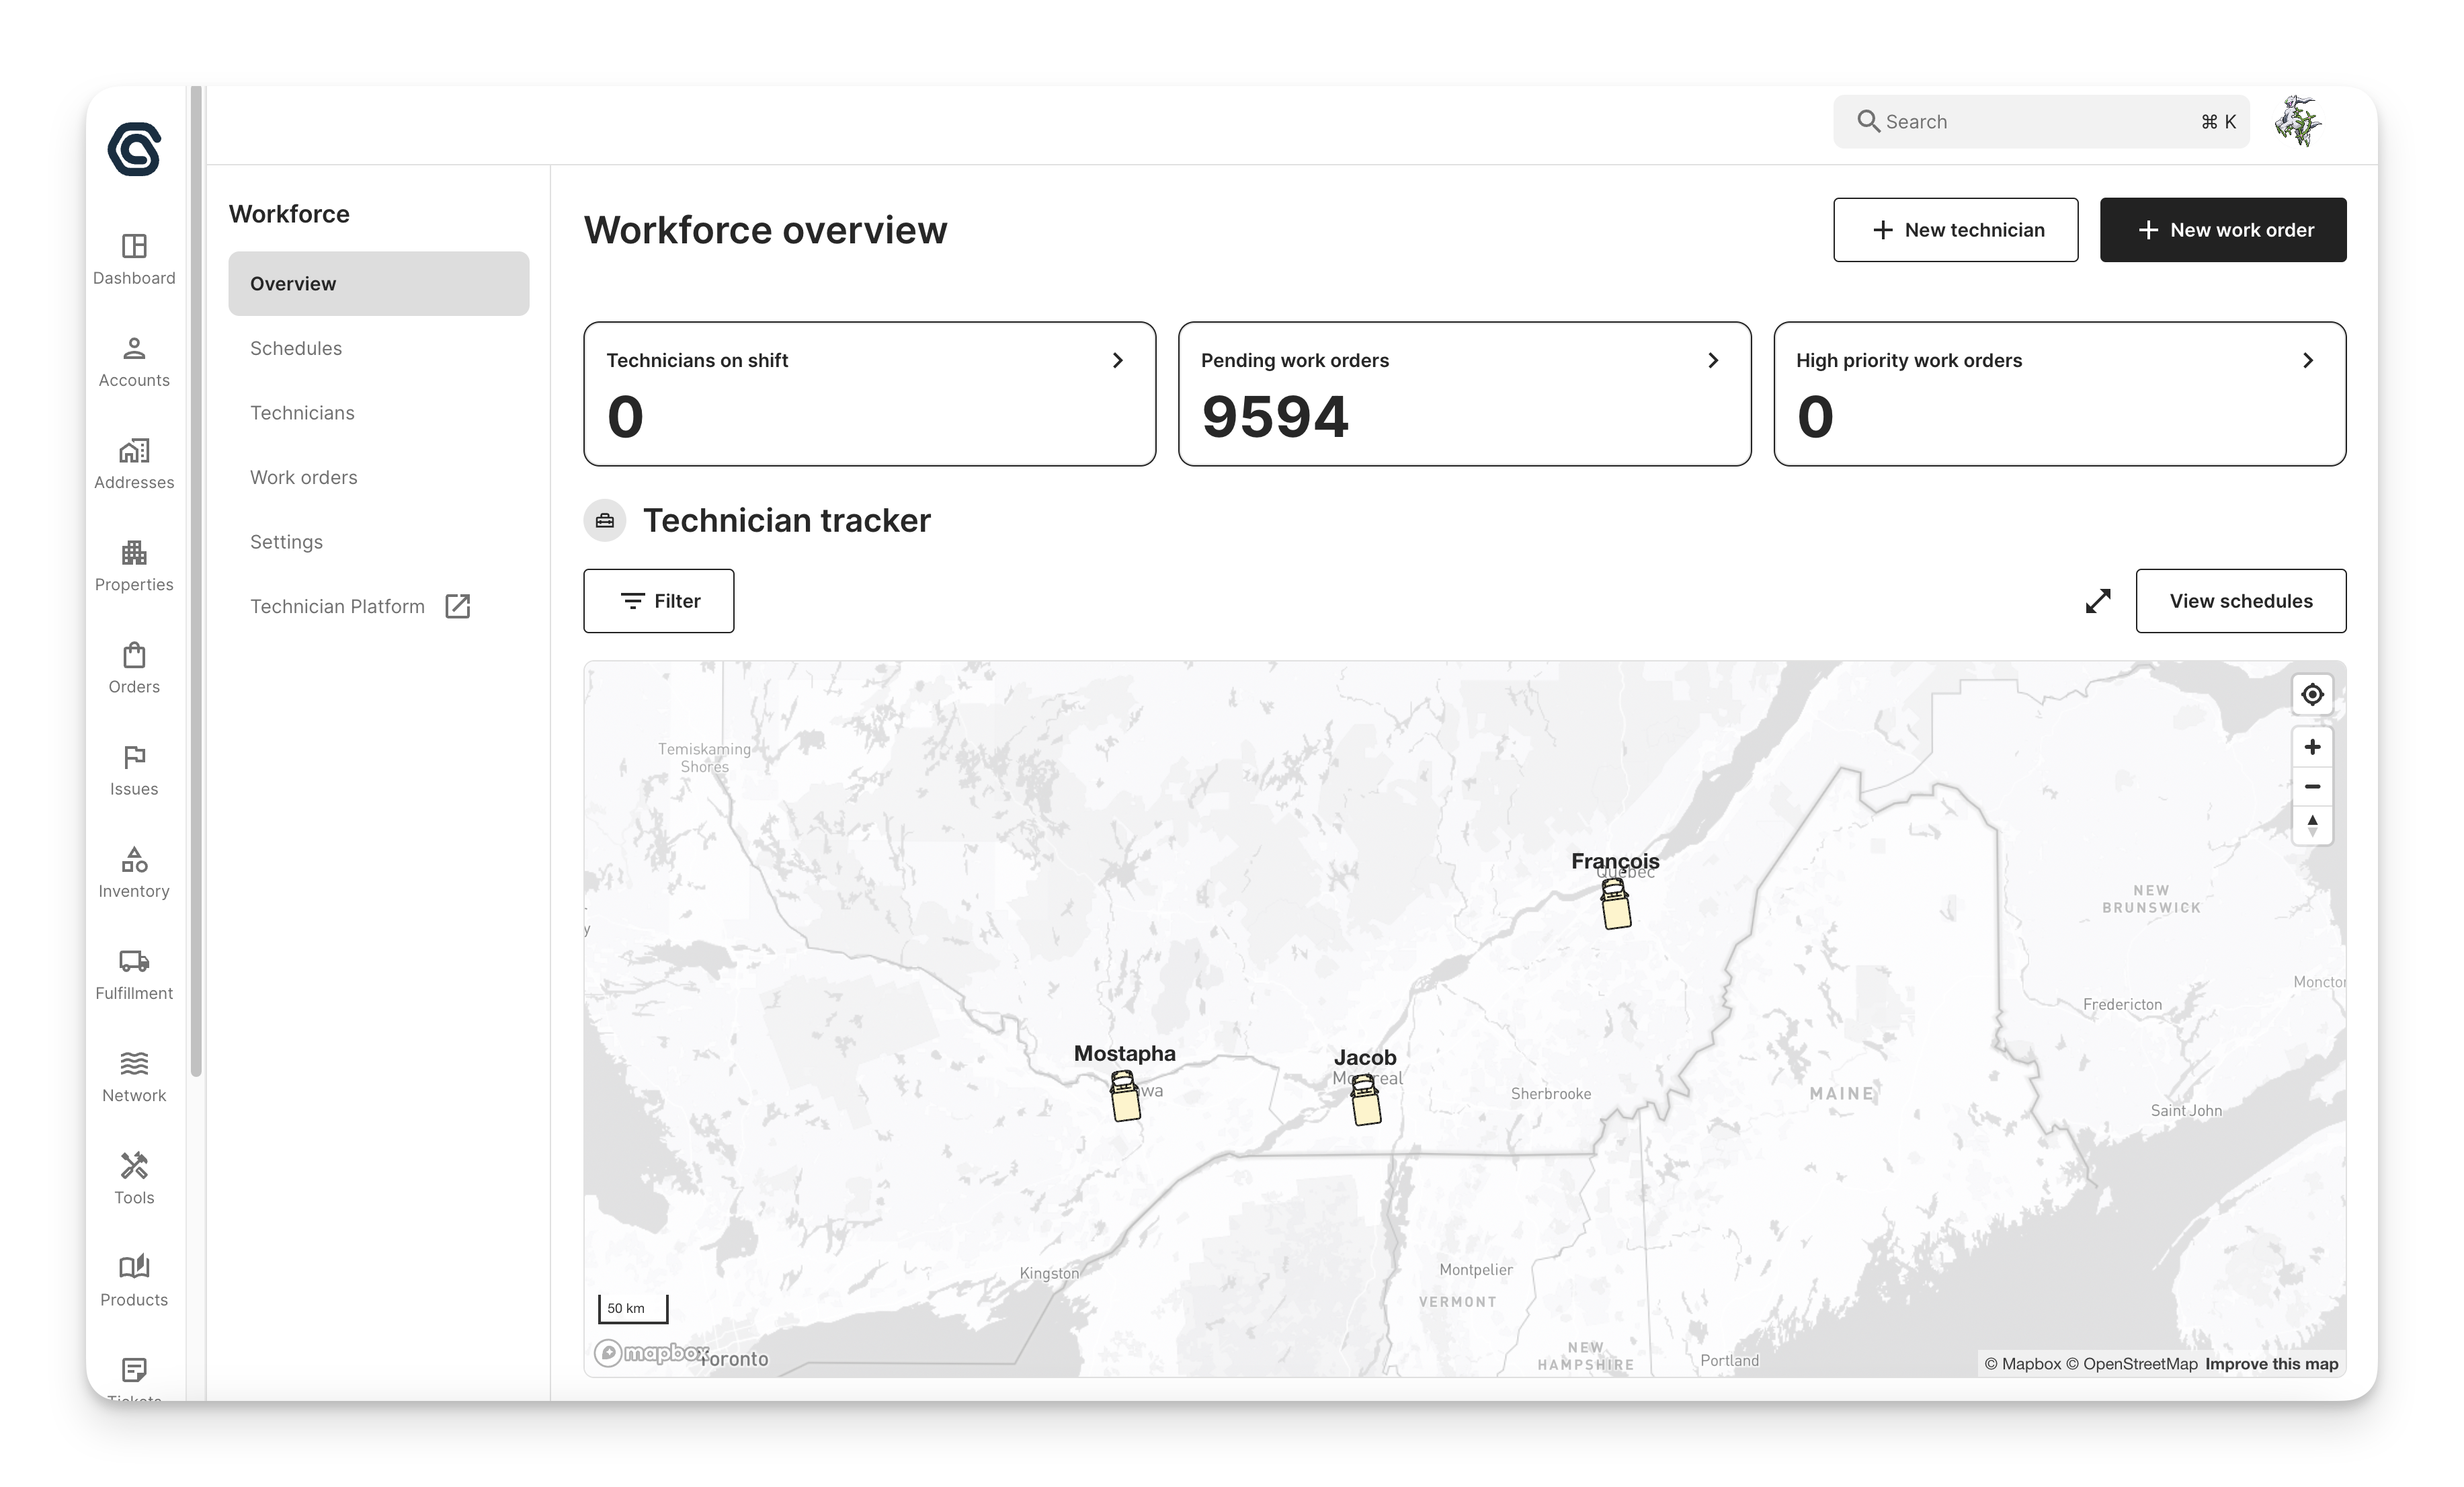Click the left rail vertical scrollbar
2464x1487 pixels.
(x=196, y=581)
